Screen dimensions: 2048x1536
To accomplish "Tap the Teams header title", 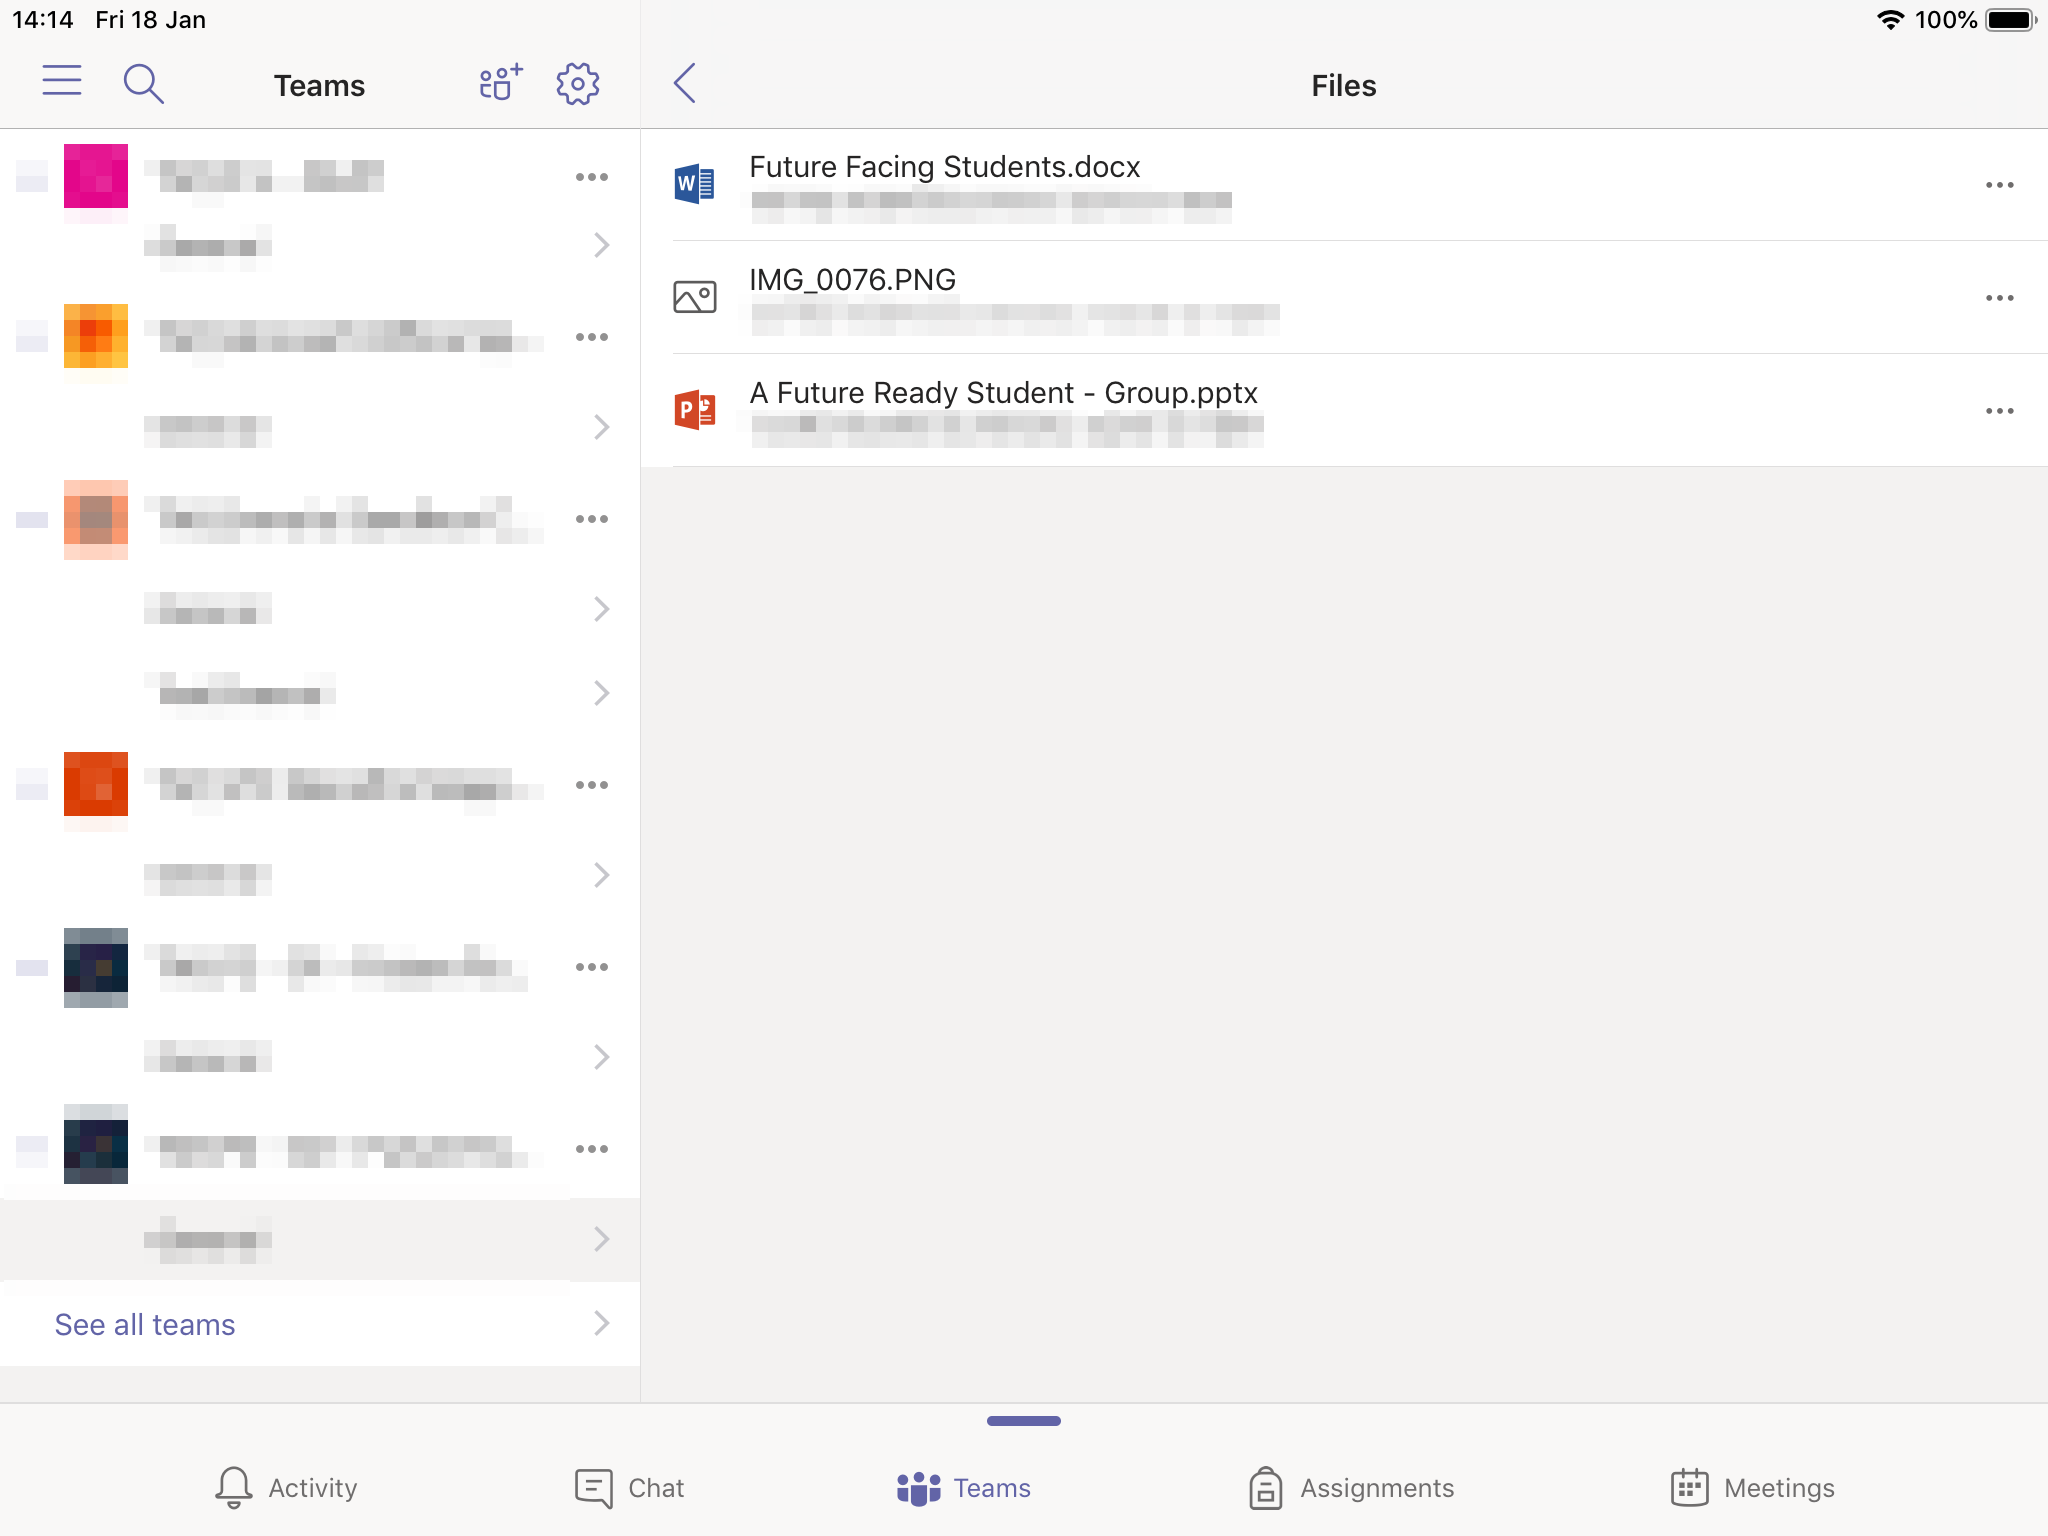I will (320, 86).
